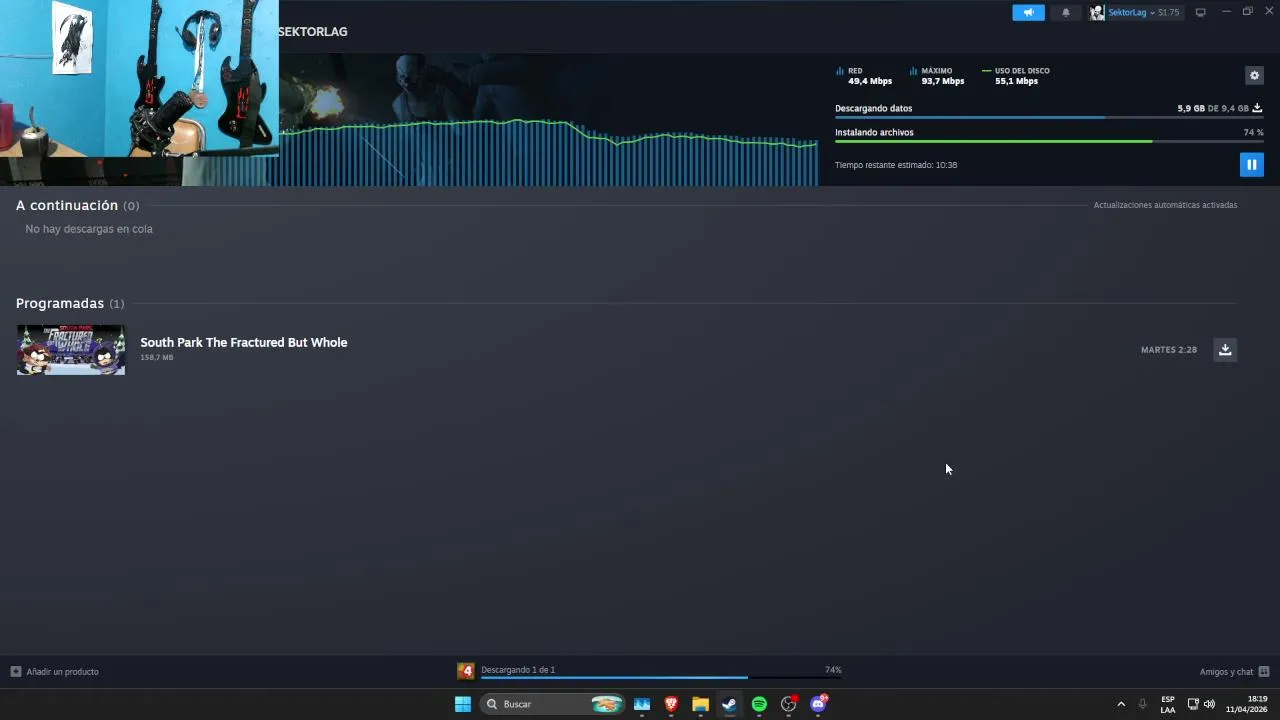
Task: Open volume control in system tray
Action: (x=1210, y=704)
